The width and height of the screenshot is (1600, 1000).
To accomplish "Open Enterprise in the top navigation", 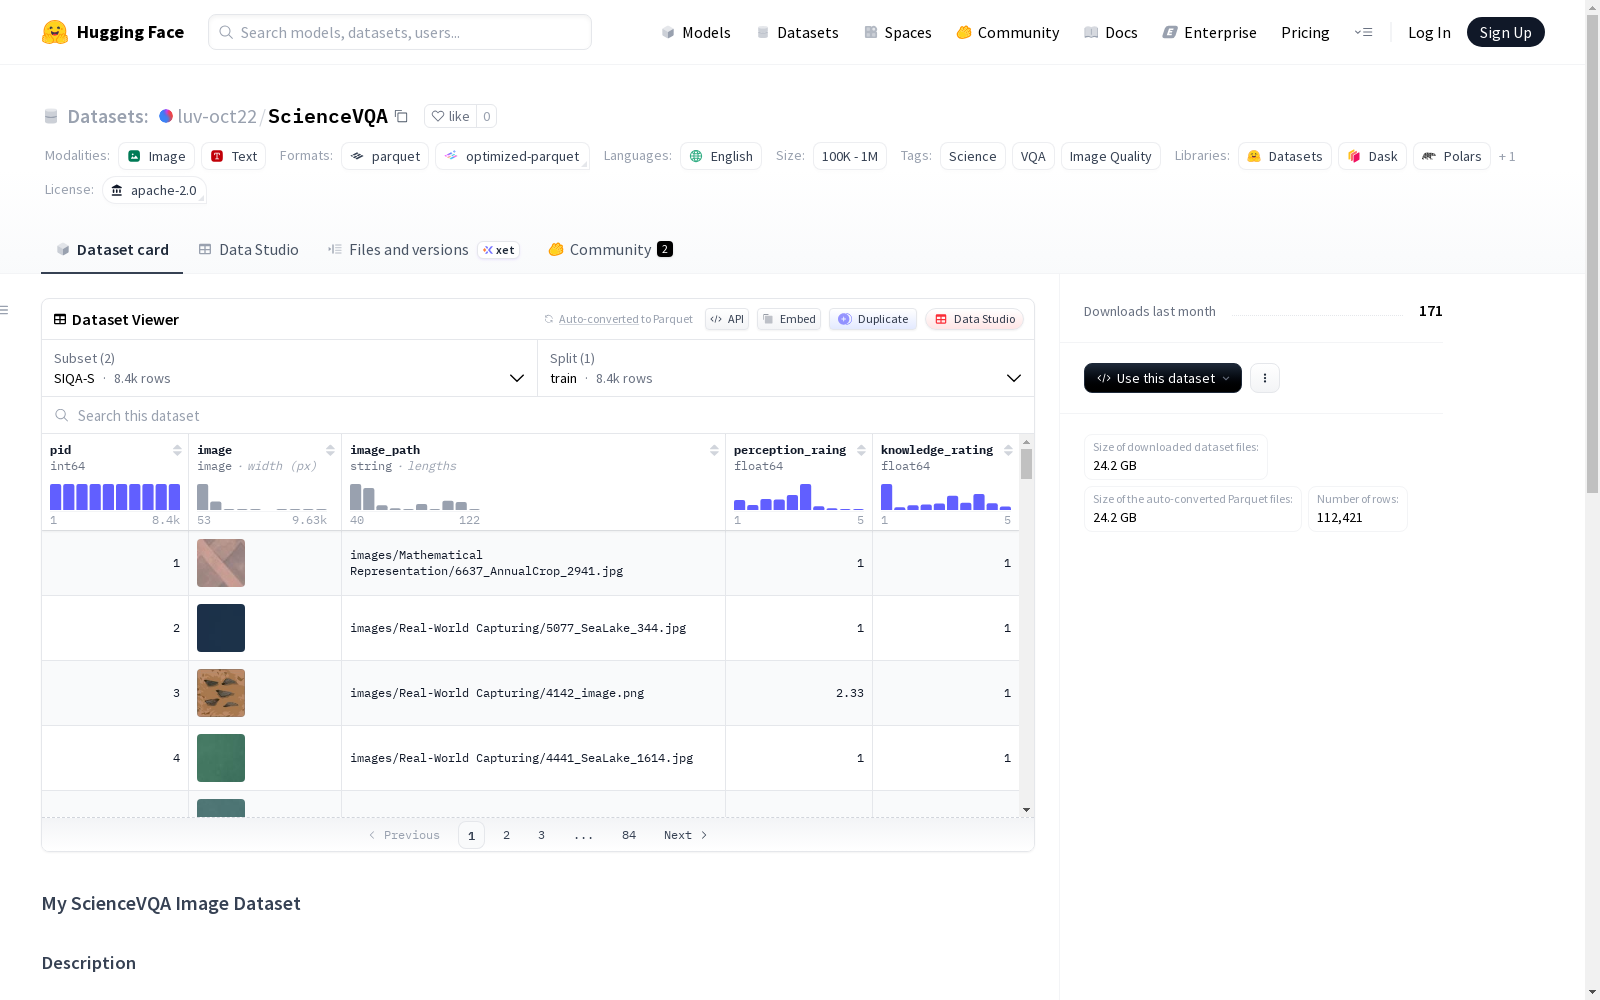I will coord(1210,32).
